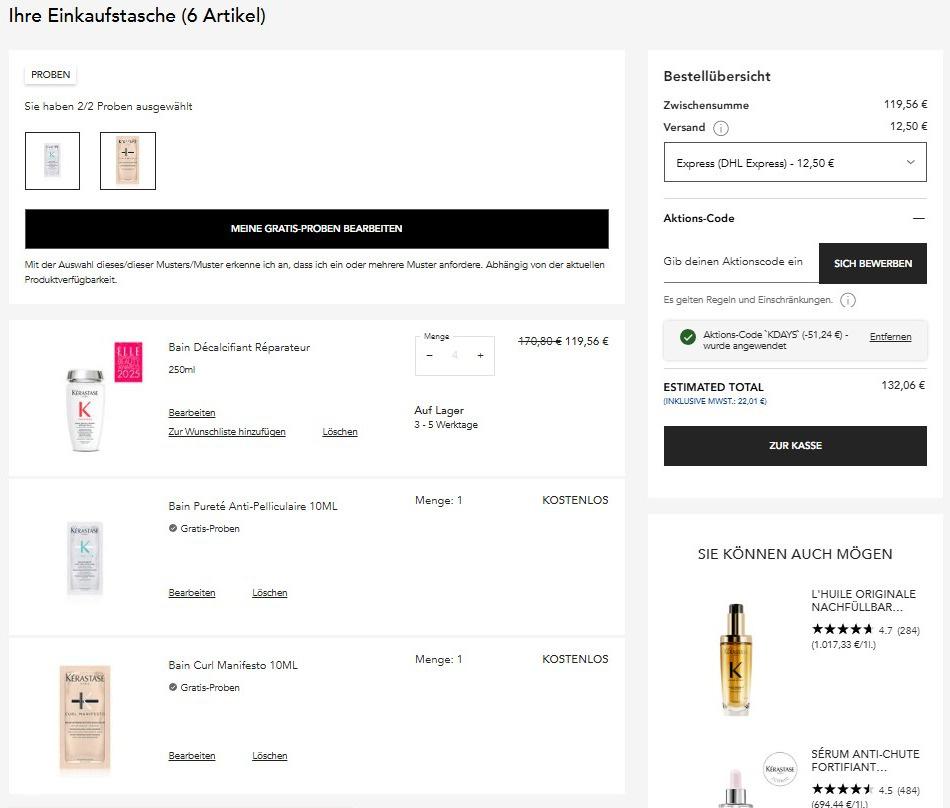
Task: Click the shipping info icon beside Versand
Action: [x=720, y=128]
